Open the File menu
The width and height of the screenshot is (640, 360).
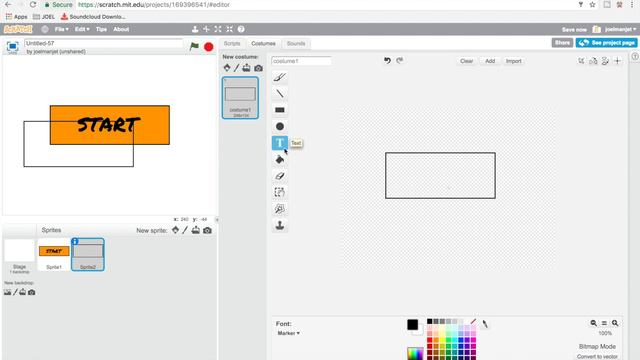point(61,29)
